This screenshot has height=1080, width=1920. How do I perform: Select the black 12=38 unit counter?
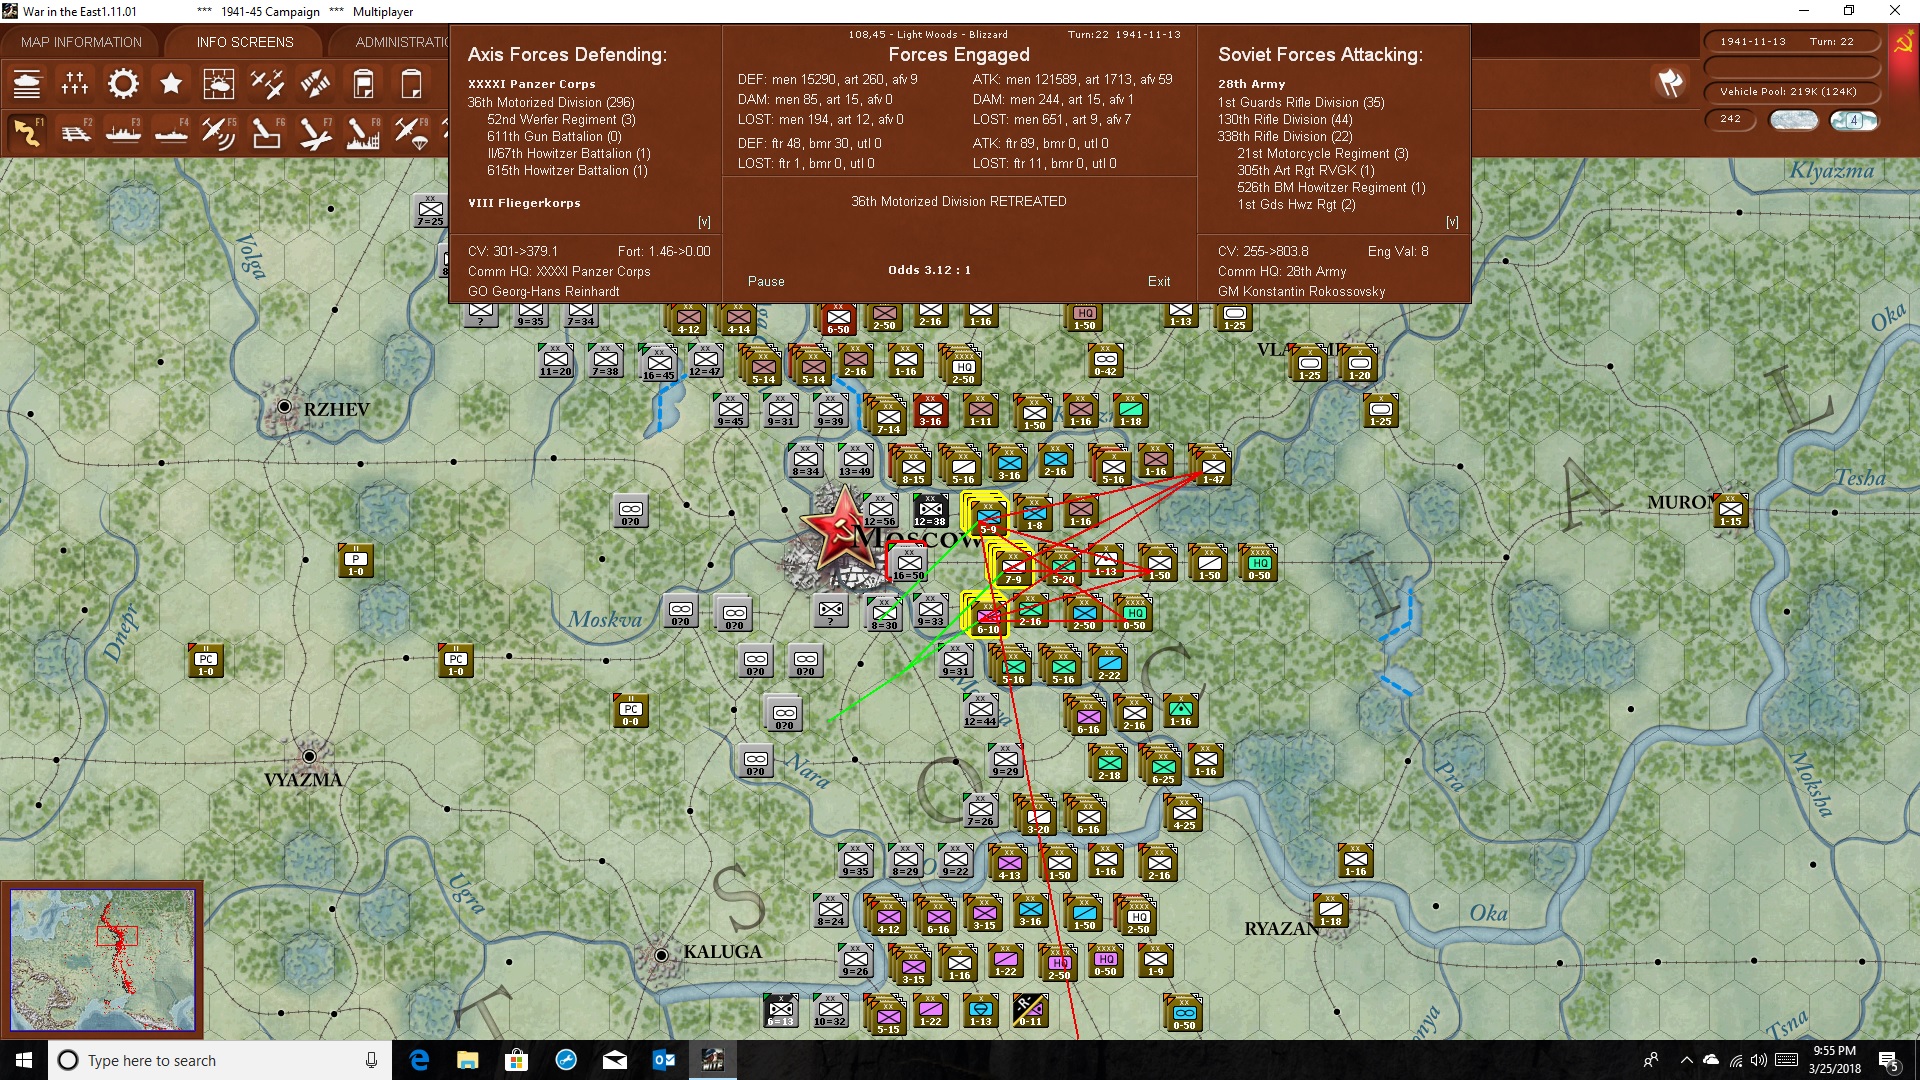click(x=930, y=511)
